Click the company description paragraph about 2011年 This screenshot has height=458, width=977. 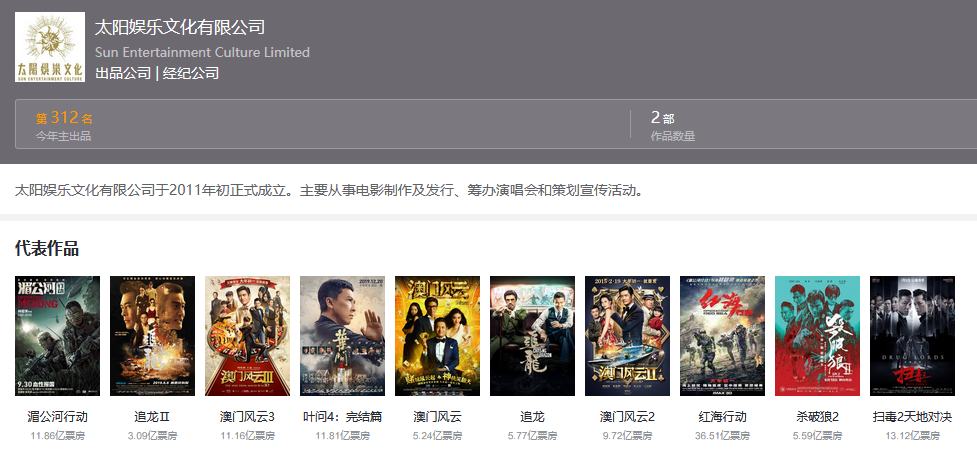point(329,190)
